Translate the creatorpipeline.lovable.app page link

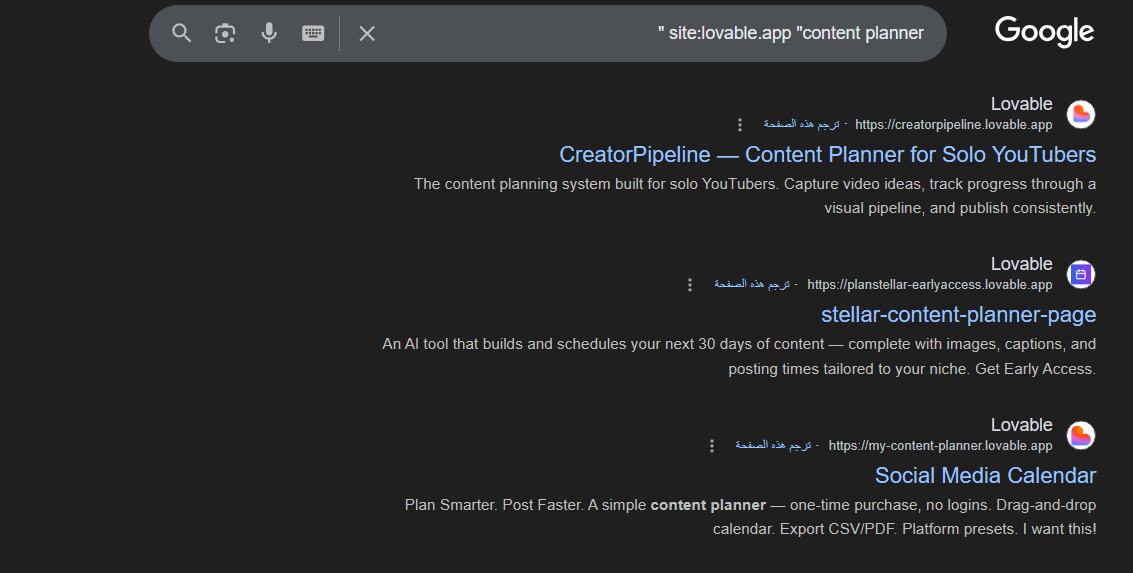(x=801, y=124)
